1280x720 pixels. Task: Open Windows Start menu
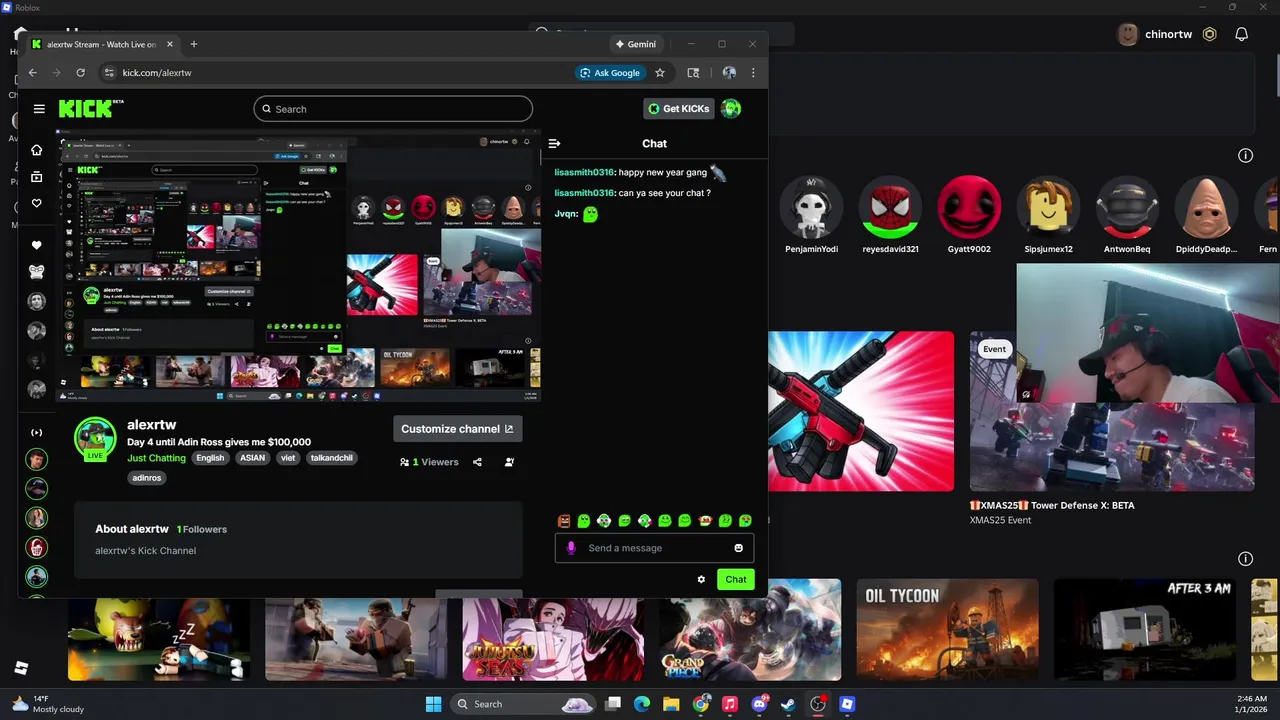[x=433, y=704]
